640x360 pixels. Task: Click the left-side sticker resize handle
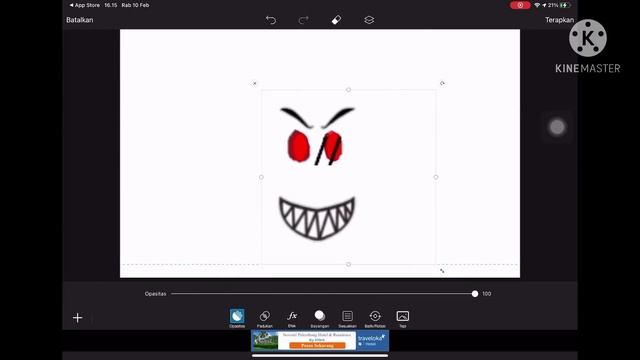[x=261, y=177]
